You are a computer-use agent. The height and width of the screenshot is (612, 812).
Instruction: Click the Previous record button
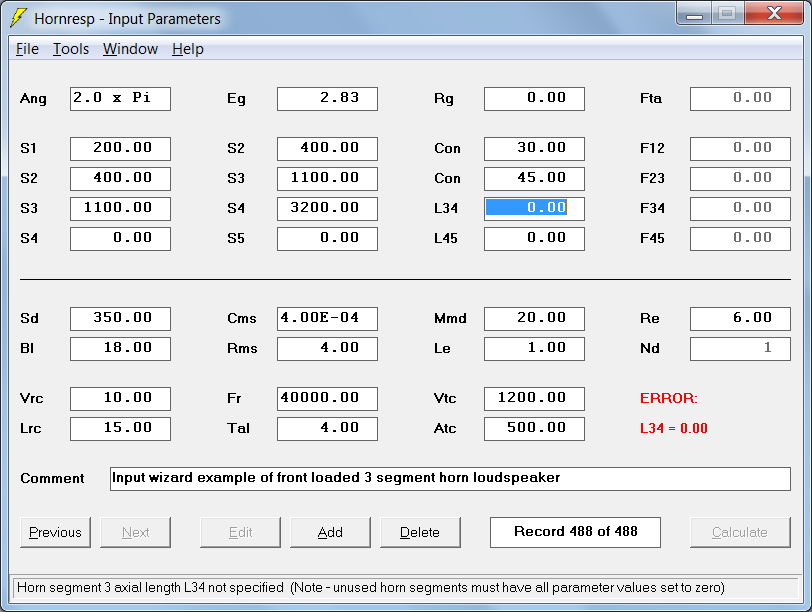pyautogui.click(x=55, y=532)
